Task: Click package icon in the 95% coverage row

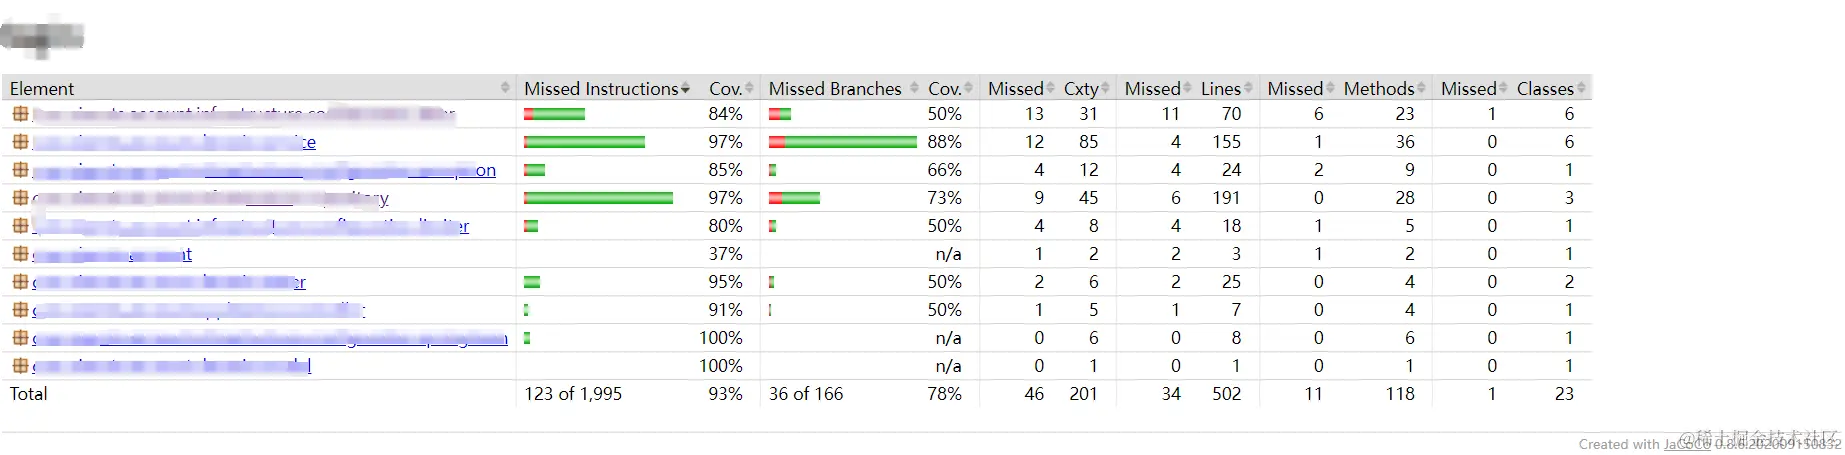Action: [20, 282]
